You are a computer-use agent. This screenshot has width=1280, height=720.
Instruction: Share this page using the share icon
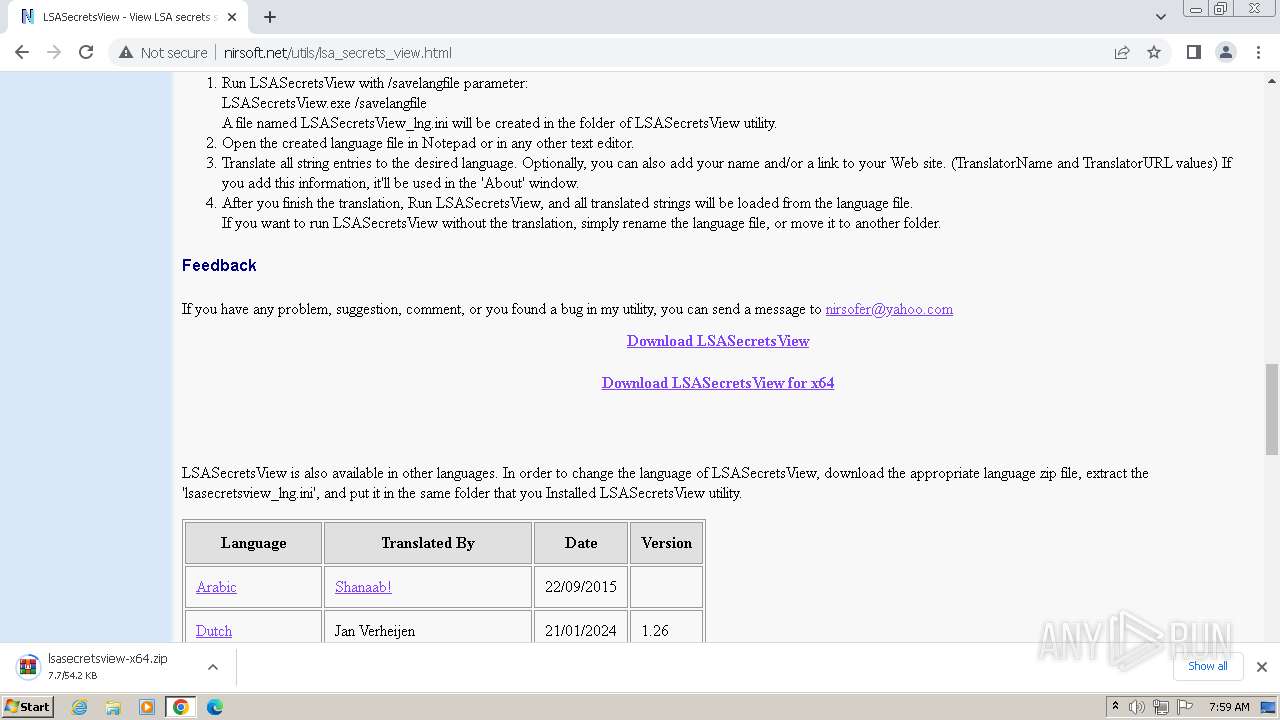coord(1122,53)
